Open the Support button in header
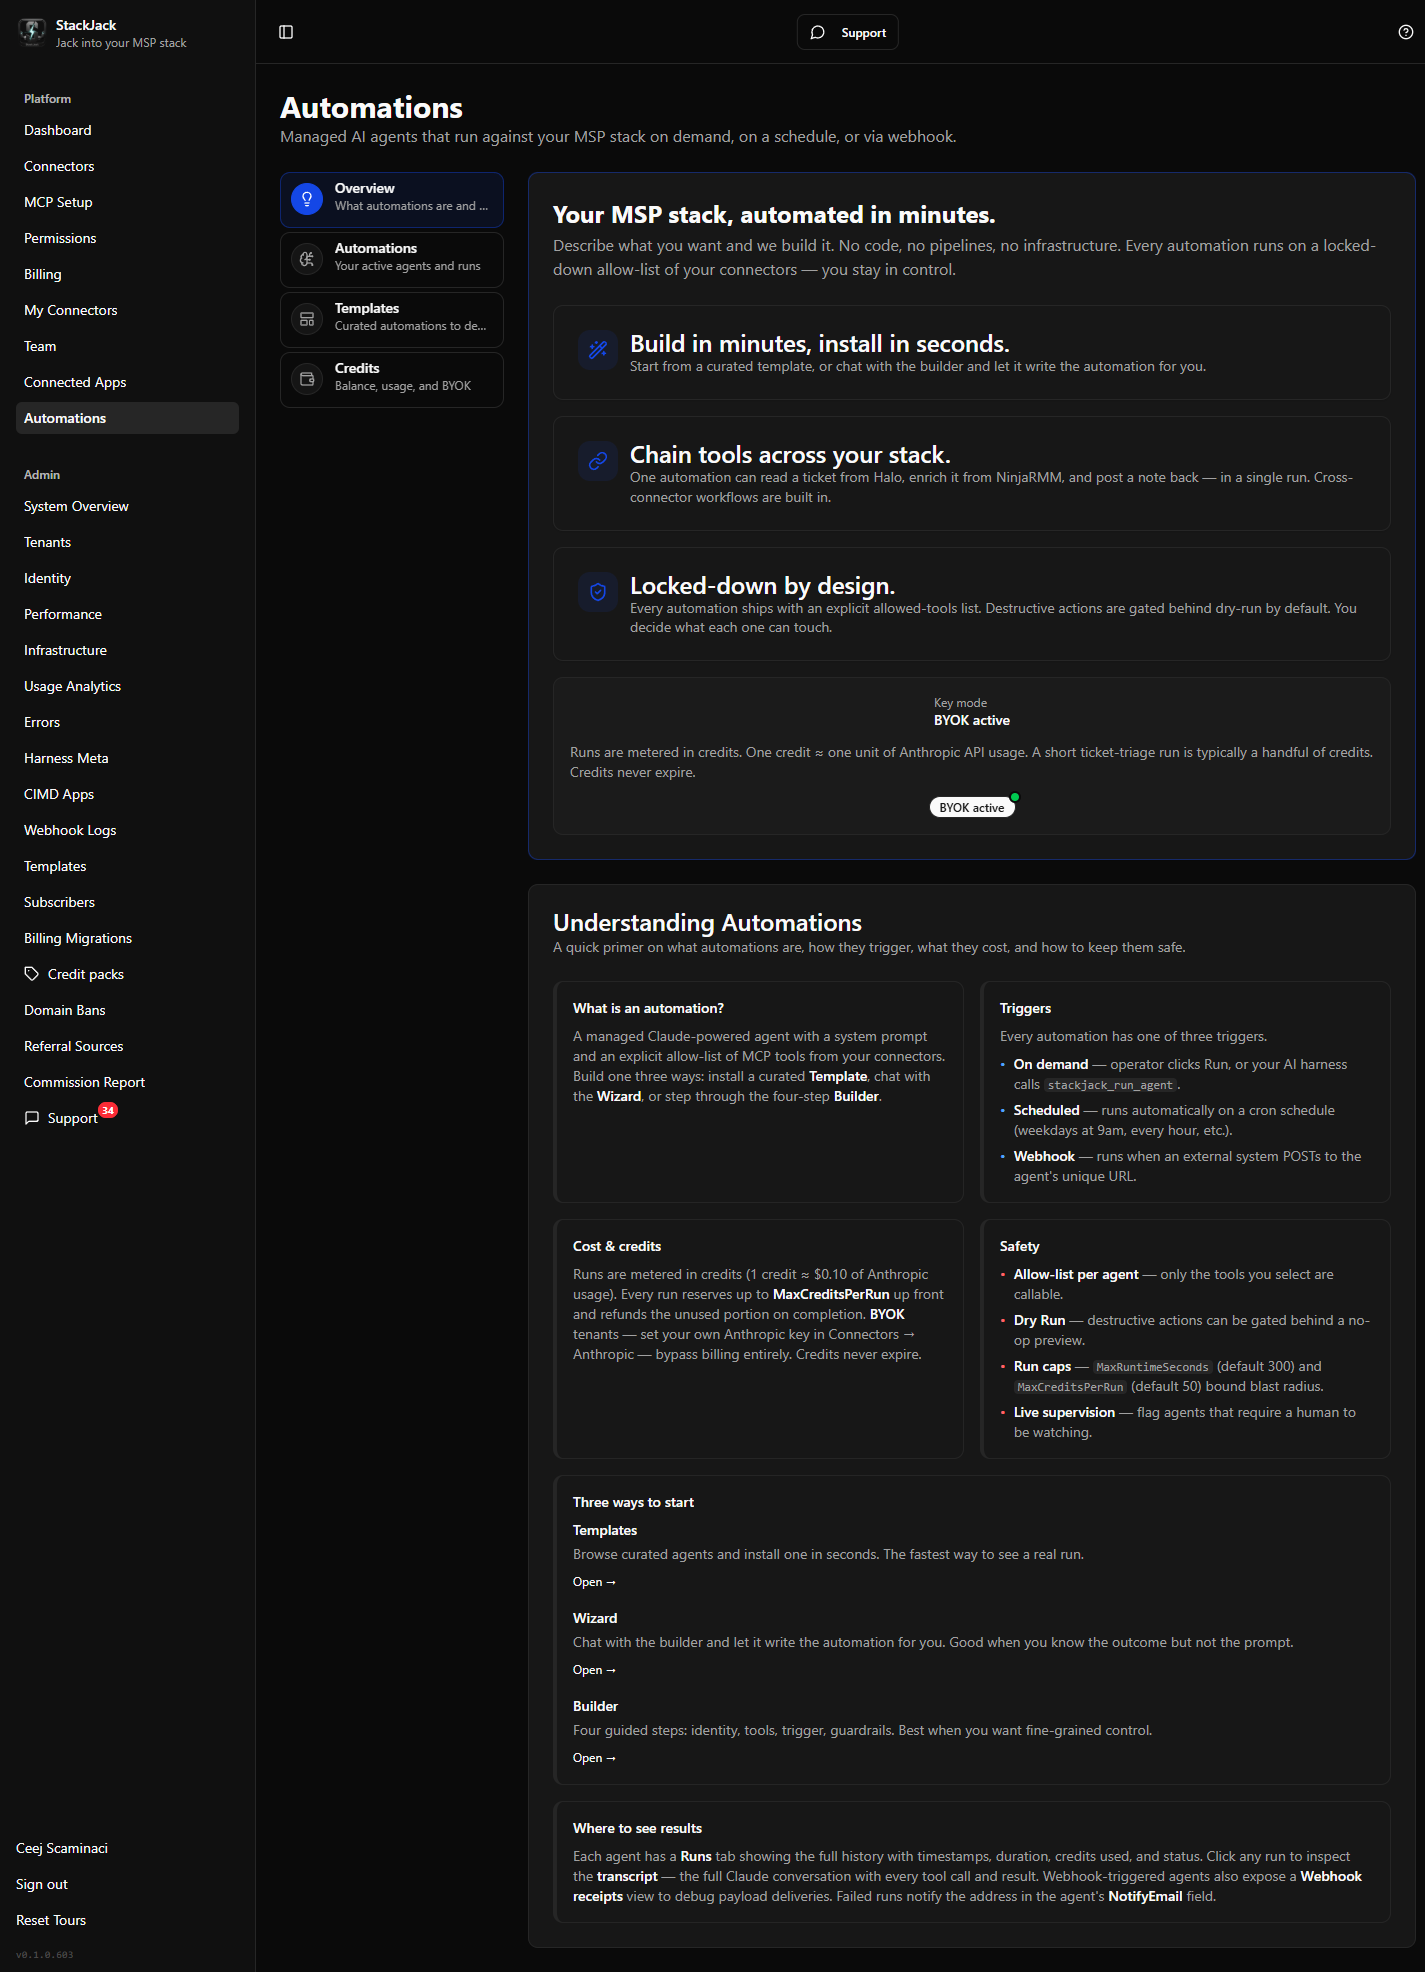This screenshot has width=1425, height=1972. [x=848, y=32]
